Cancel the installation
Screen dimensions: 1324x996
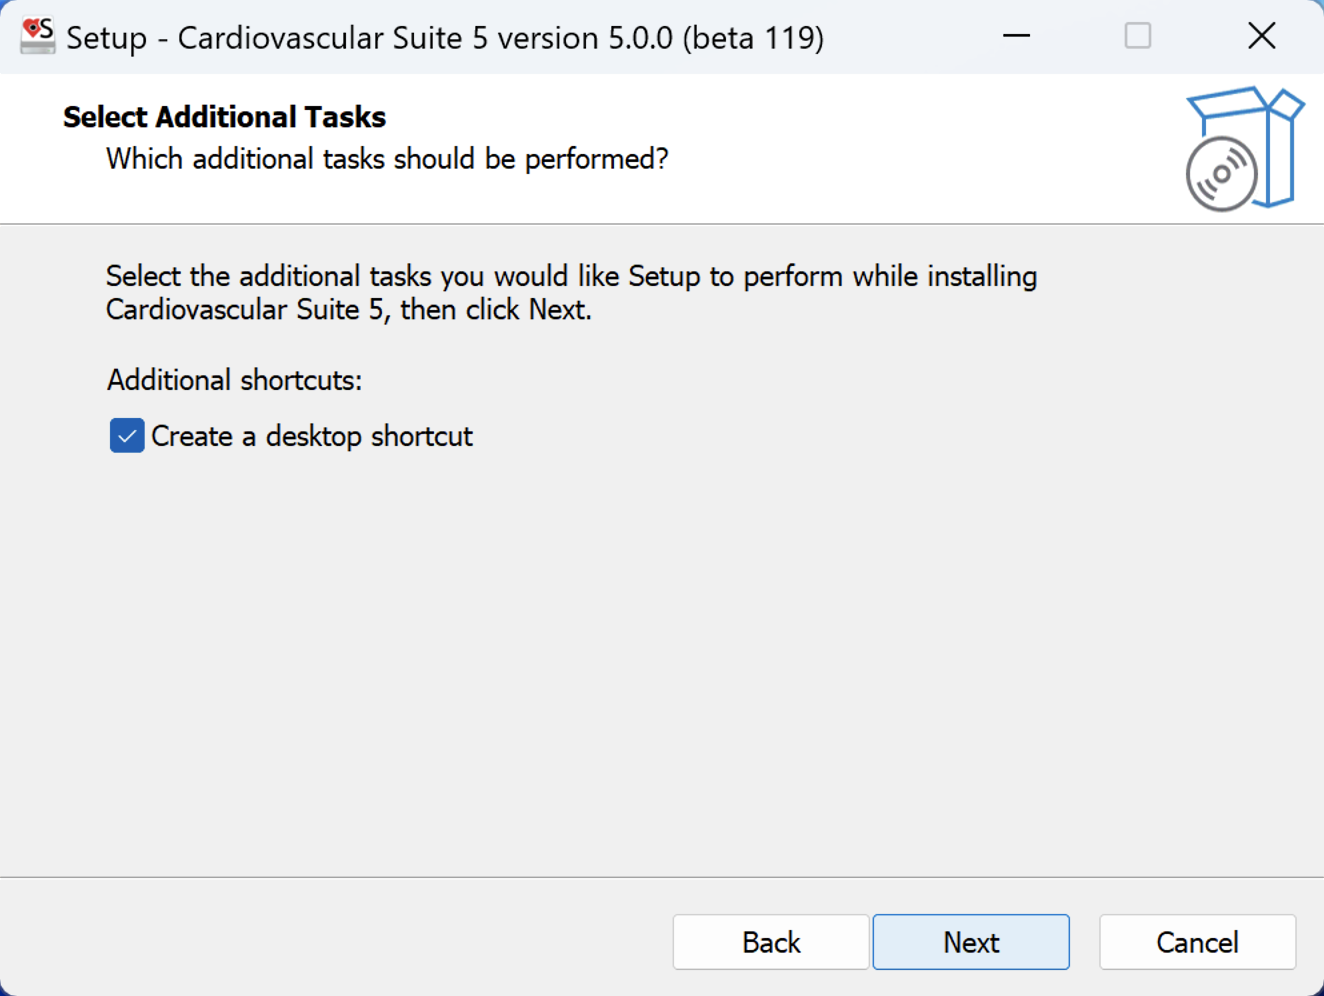(x=1197, y=942)
